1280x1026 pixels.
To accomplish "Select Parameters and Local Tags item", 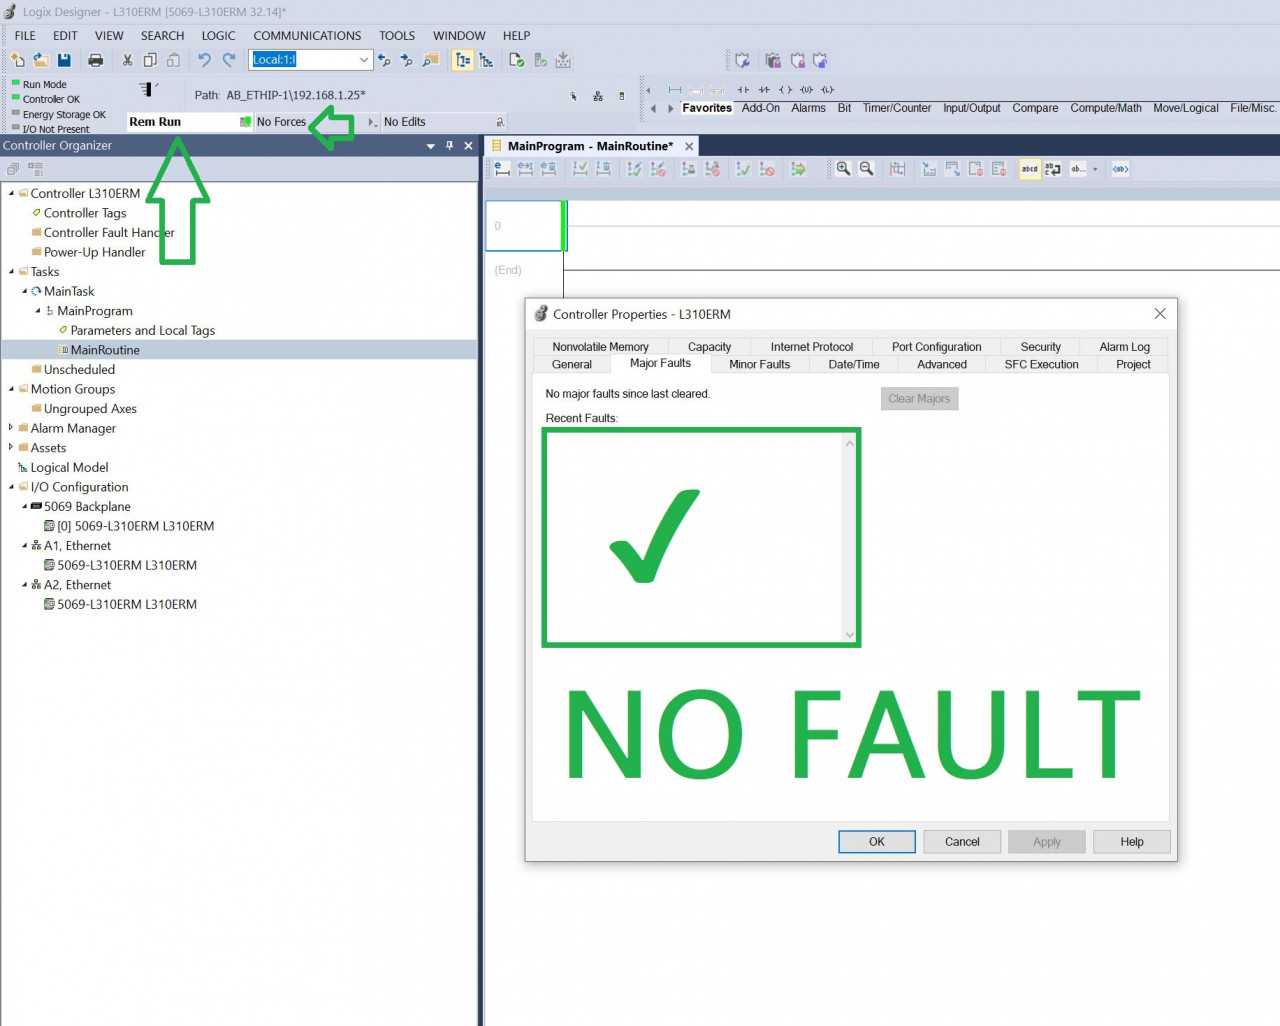I will (x=143, y=330).
